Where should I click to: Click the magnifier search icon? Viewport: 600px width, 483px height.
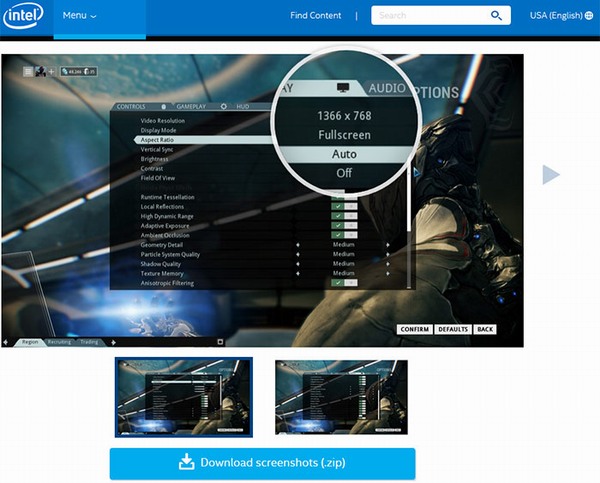click(x=496, y=16)
